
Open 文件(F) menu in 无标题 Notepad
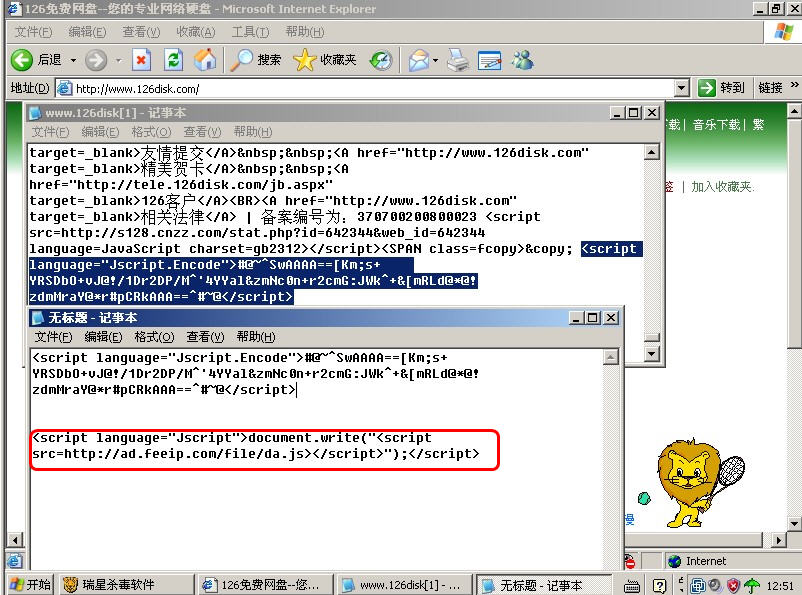(x=53, y=337)
